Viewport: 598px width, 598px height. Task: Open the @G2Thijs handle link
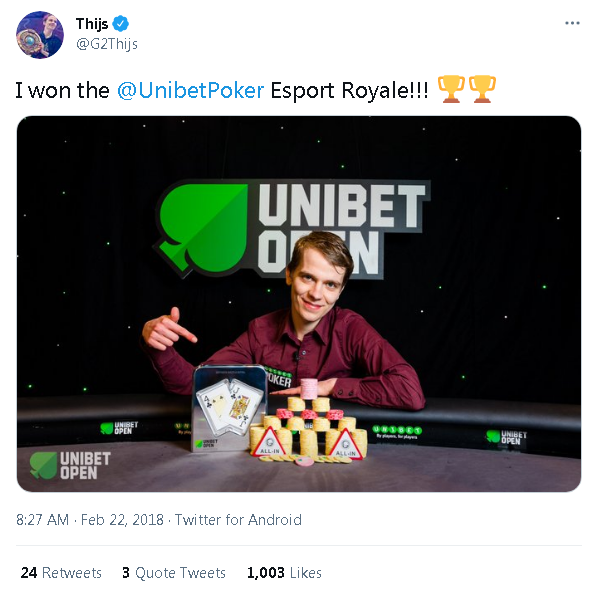click(x=107, y=44)
